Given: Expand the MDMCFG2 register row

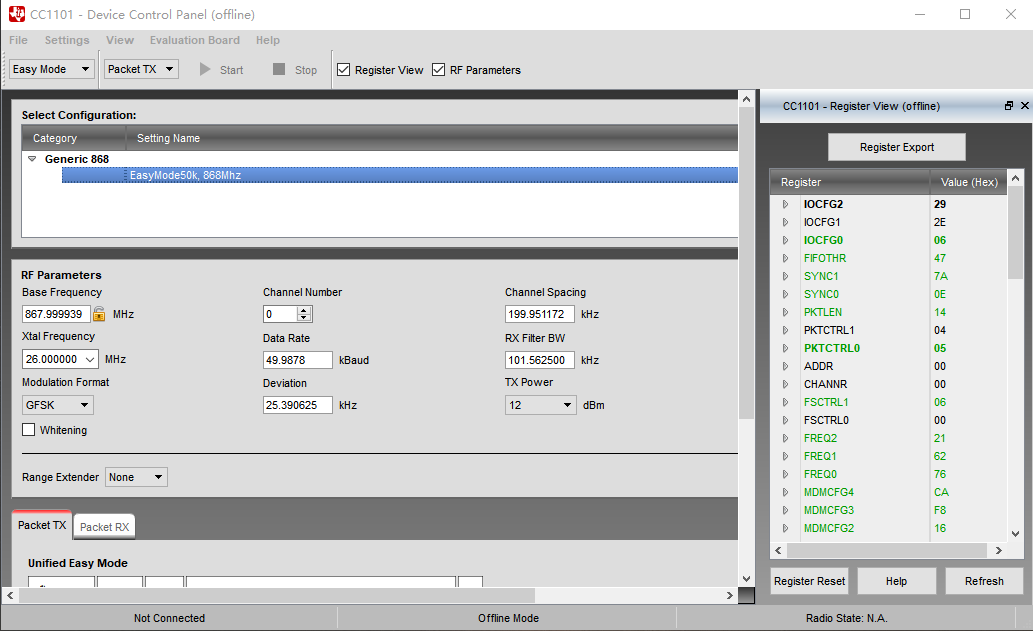Looking at the screenshot, I should (x=785, y=528).
